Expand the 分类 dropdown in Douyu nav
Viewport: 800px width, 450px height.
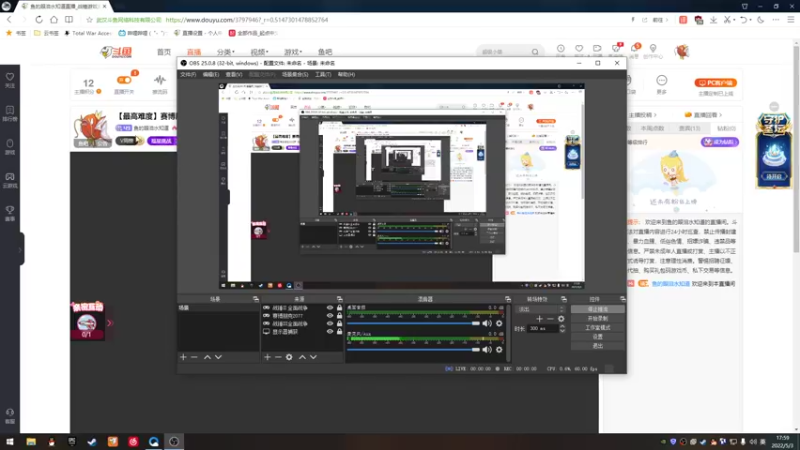point(226,52)
